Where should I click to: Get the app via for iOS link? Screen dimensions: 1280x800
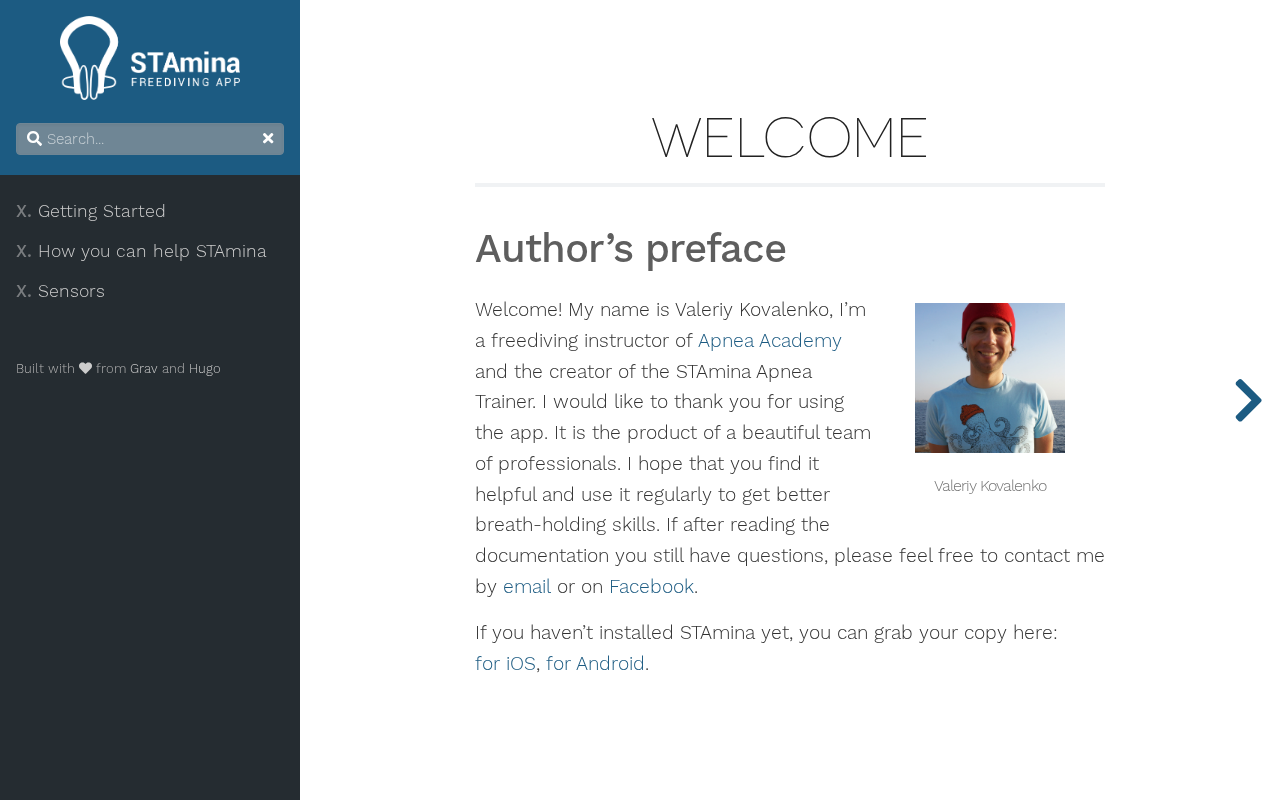tap(505, 664)
